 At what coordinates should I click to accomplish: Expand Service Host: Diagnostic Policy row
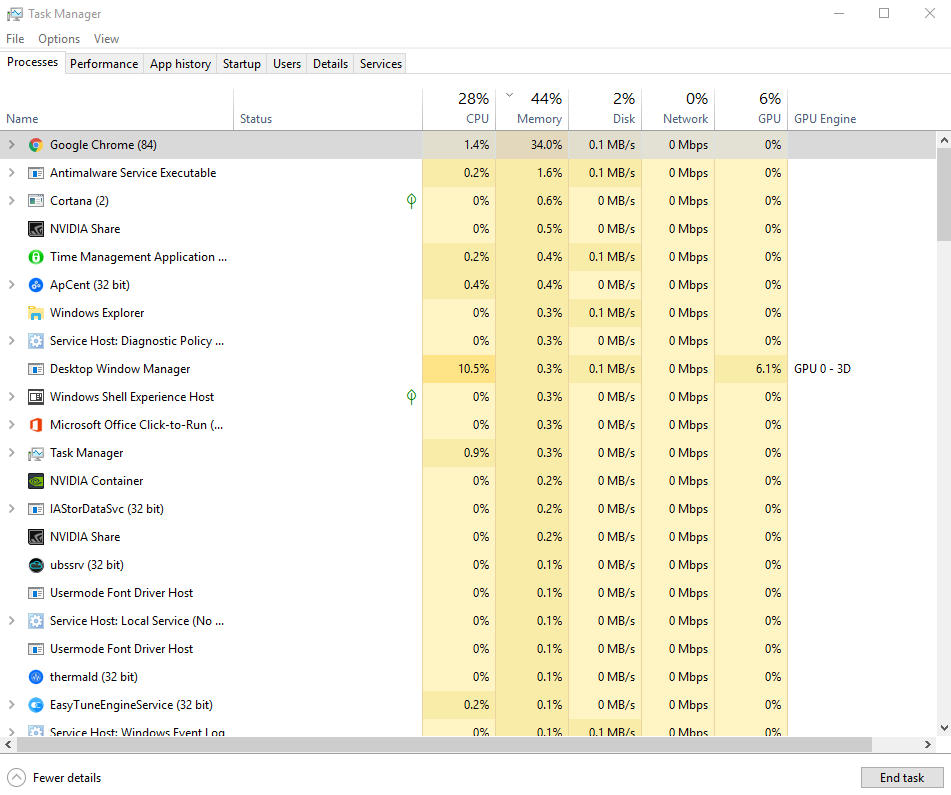(x=11, y=341)
